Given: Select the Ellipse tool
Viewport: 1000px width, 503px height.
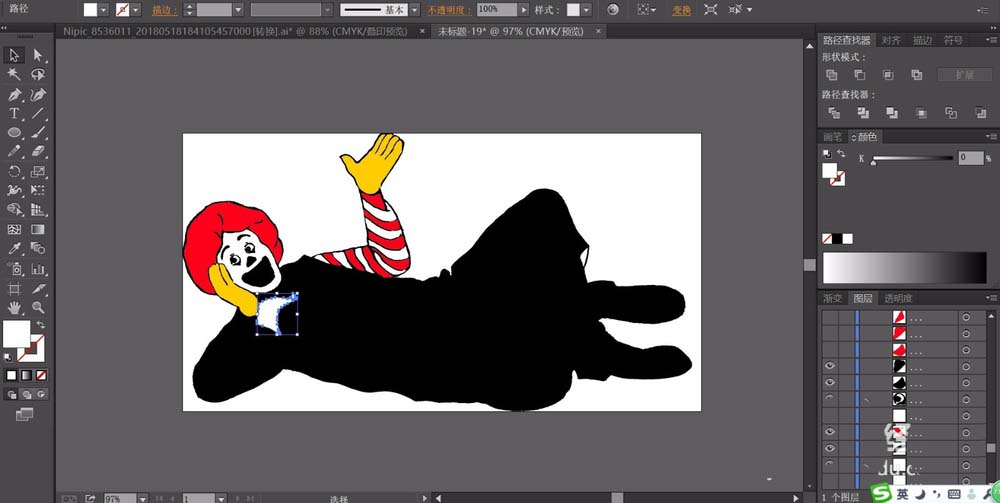Looking at the screenshot, I should coord(15,132).
